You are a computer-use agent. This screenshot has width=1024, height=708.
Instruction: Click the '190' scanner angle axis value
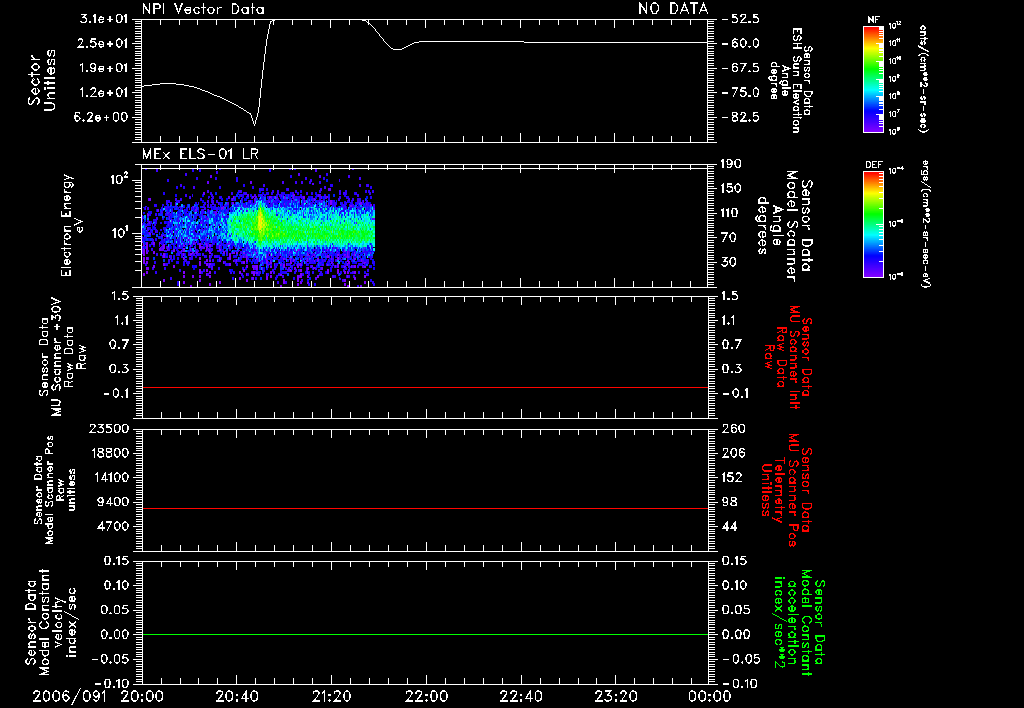point(731,164)
